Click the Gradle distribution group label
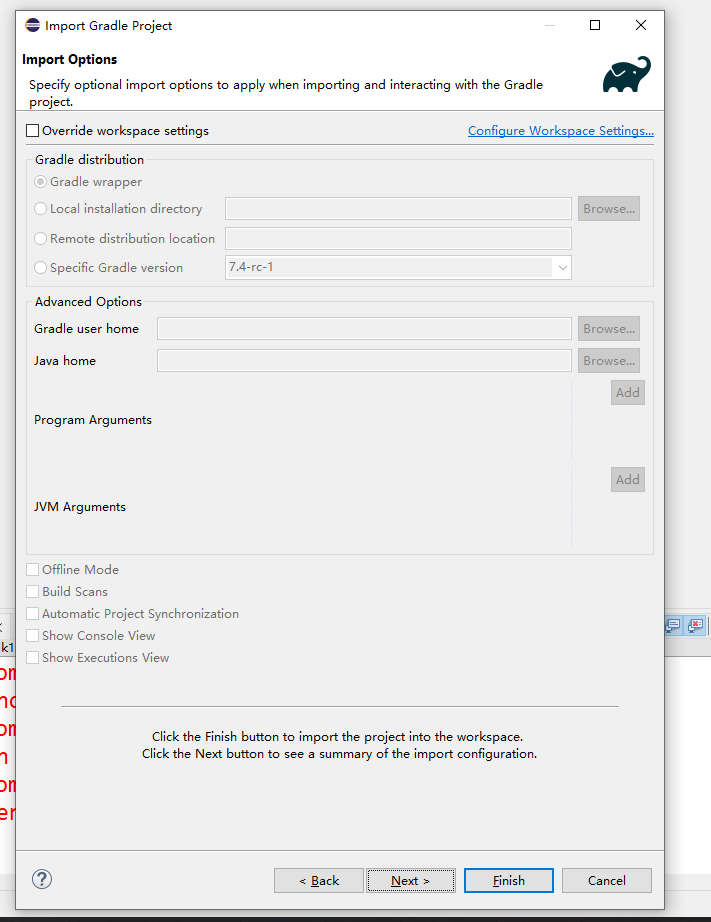711x922 pixels. 89,159
